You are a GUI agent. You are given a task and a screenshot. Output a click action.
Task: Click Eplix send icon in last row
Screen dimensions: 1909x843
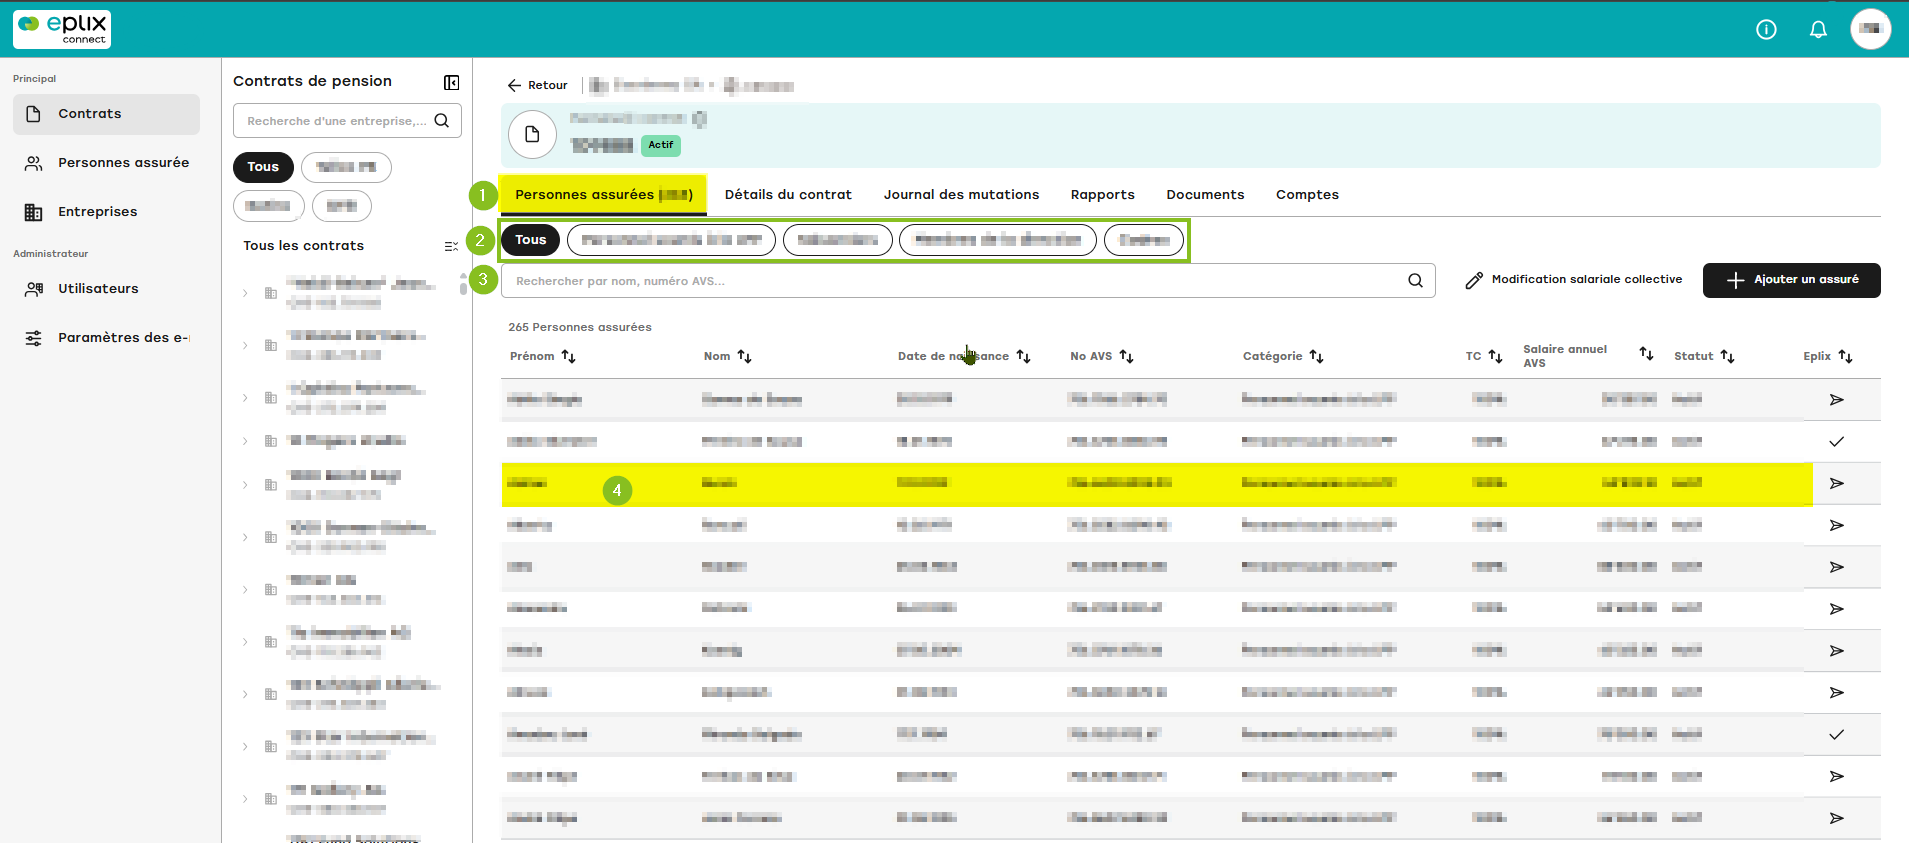pyautogui.click(x=1836, y=819)
